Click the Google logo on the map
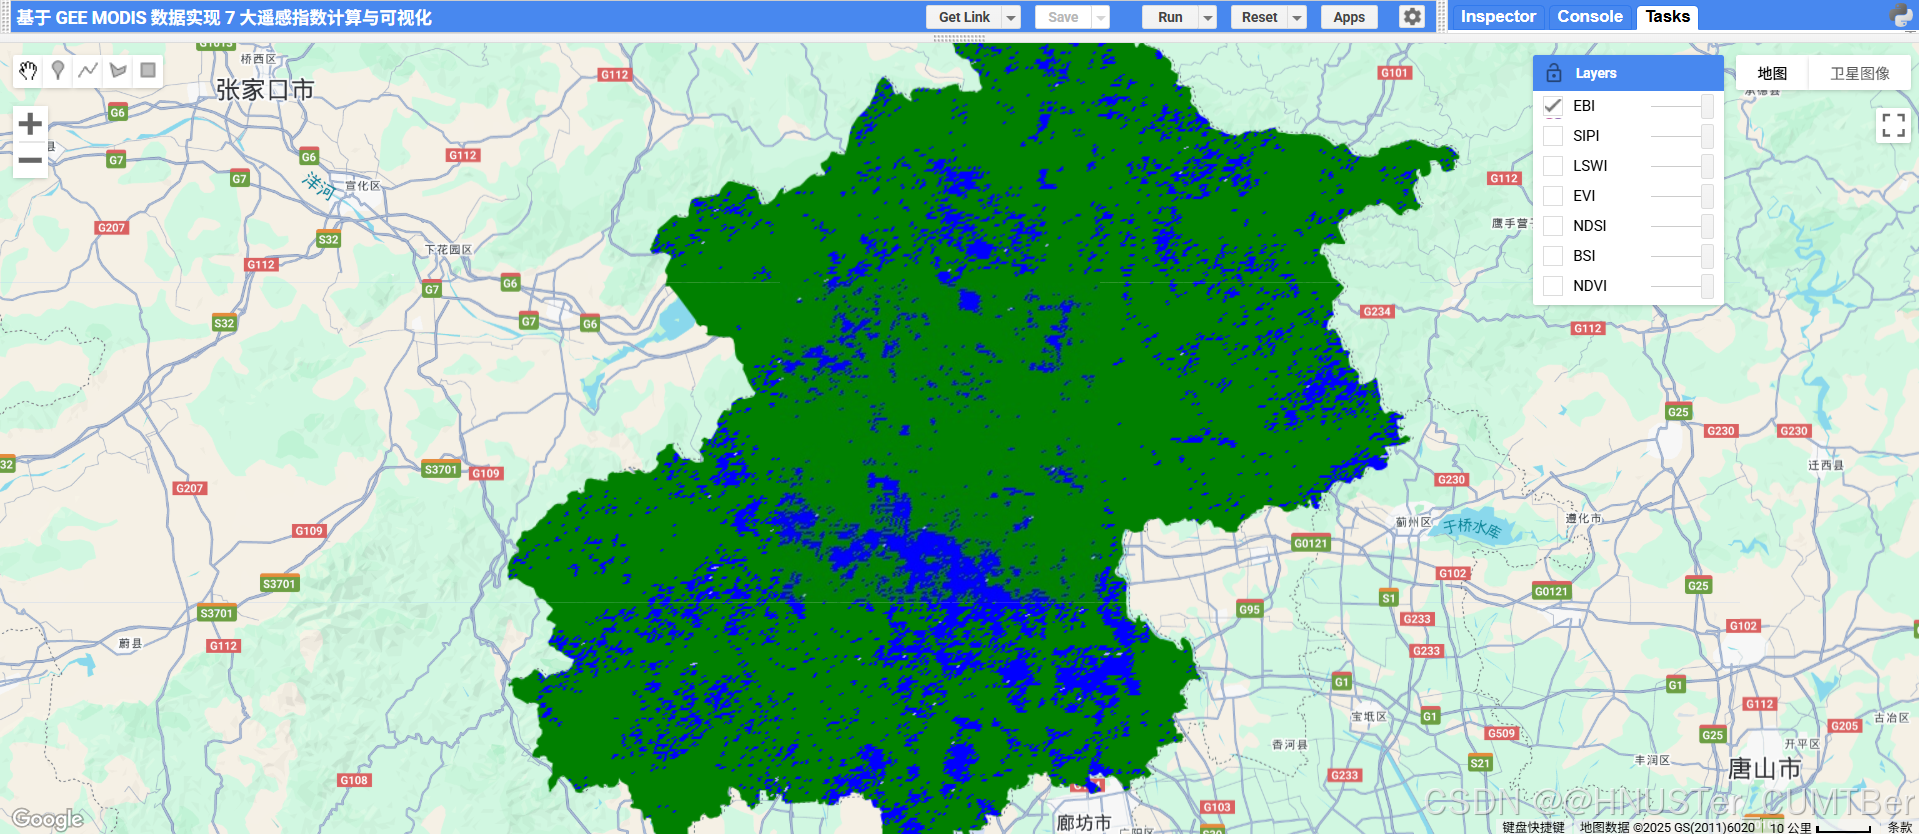 48,819
